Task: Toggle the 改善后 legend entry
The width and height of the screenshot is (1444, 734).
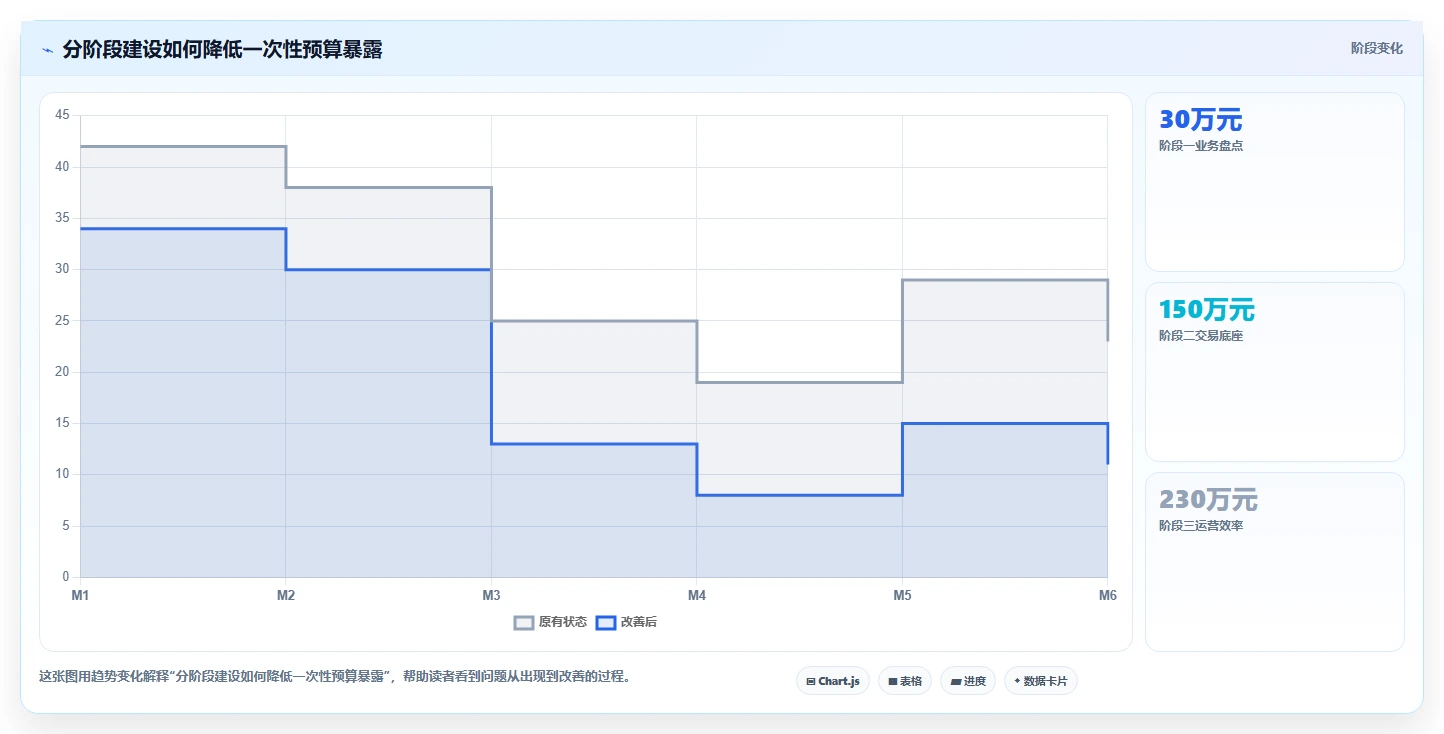Action: pos(627,622)
